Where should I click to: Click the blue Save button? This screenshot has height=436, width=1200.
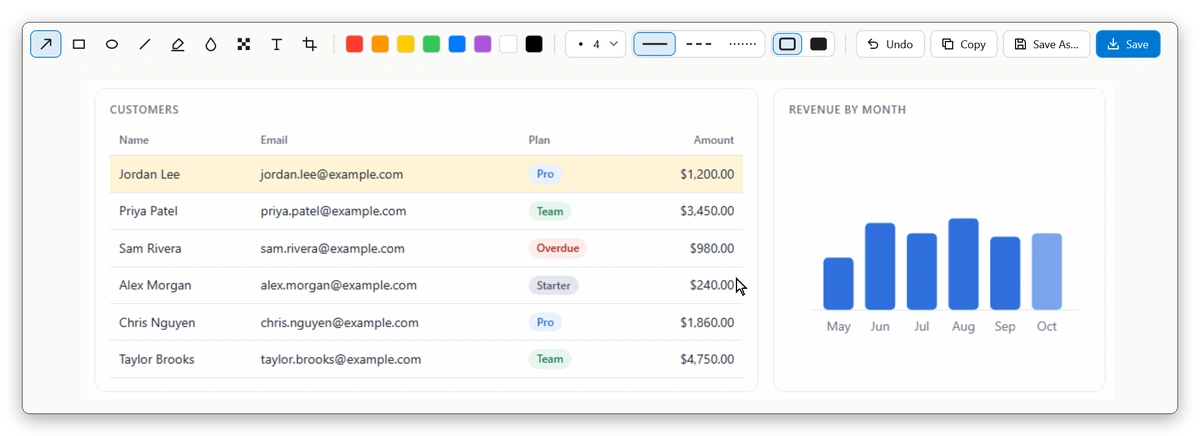pyautogui.click(x=1128, y=44)
